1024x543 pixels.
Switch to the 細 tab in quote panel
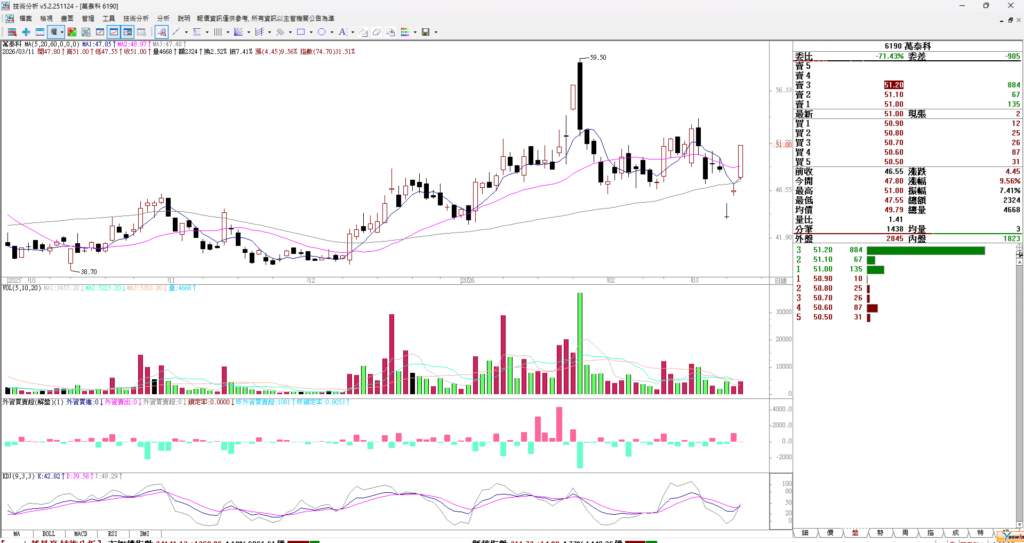coord(804,533)
